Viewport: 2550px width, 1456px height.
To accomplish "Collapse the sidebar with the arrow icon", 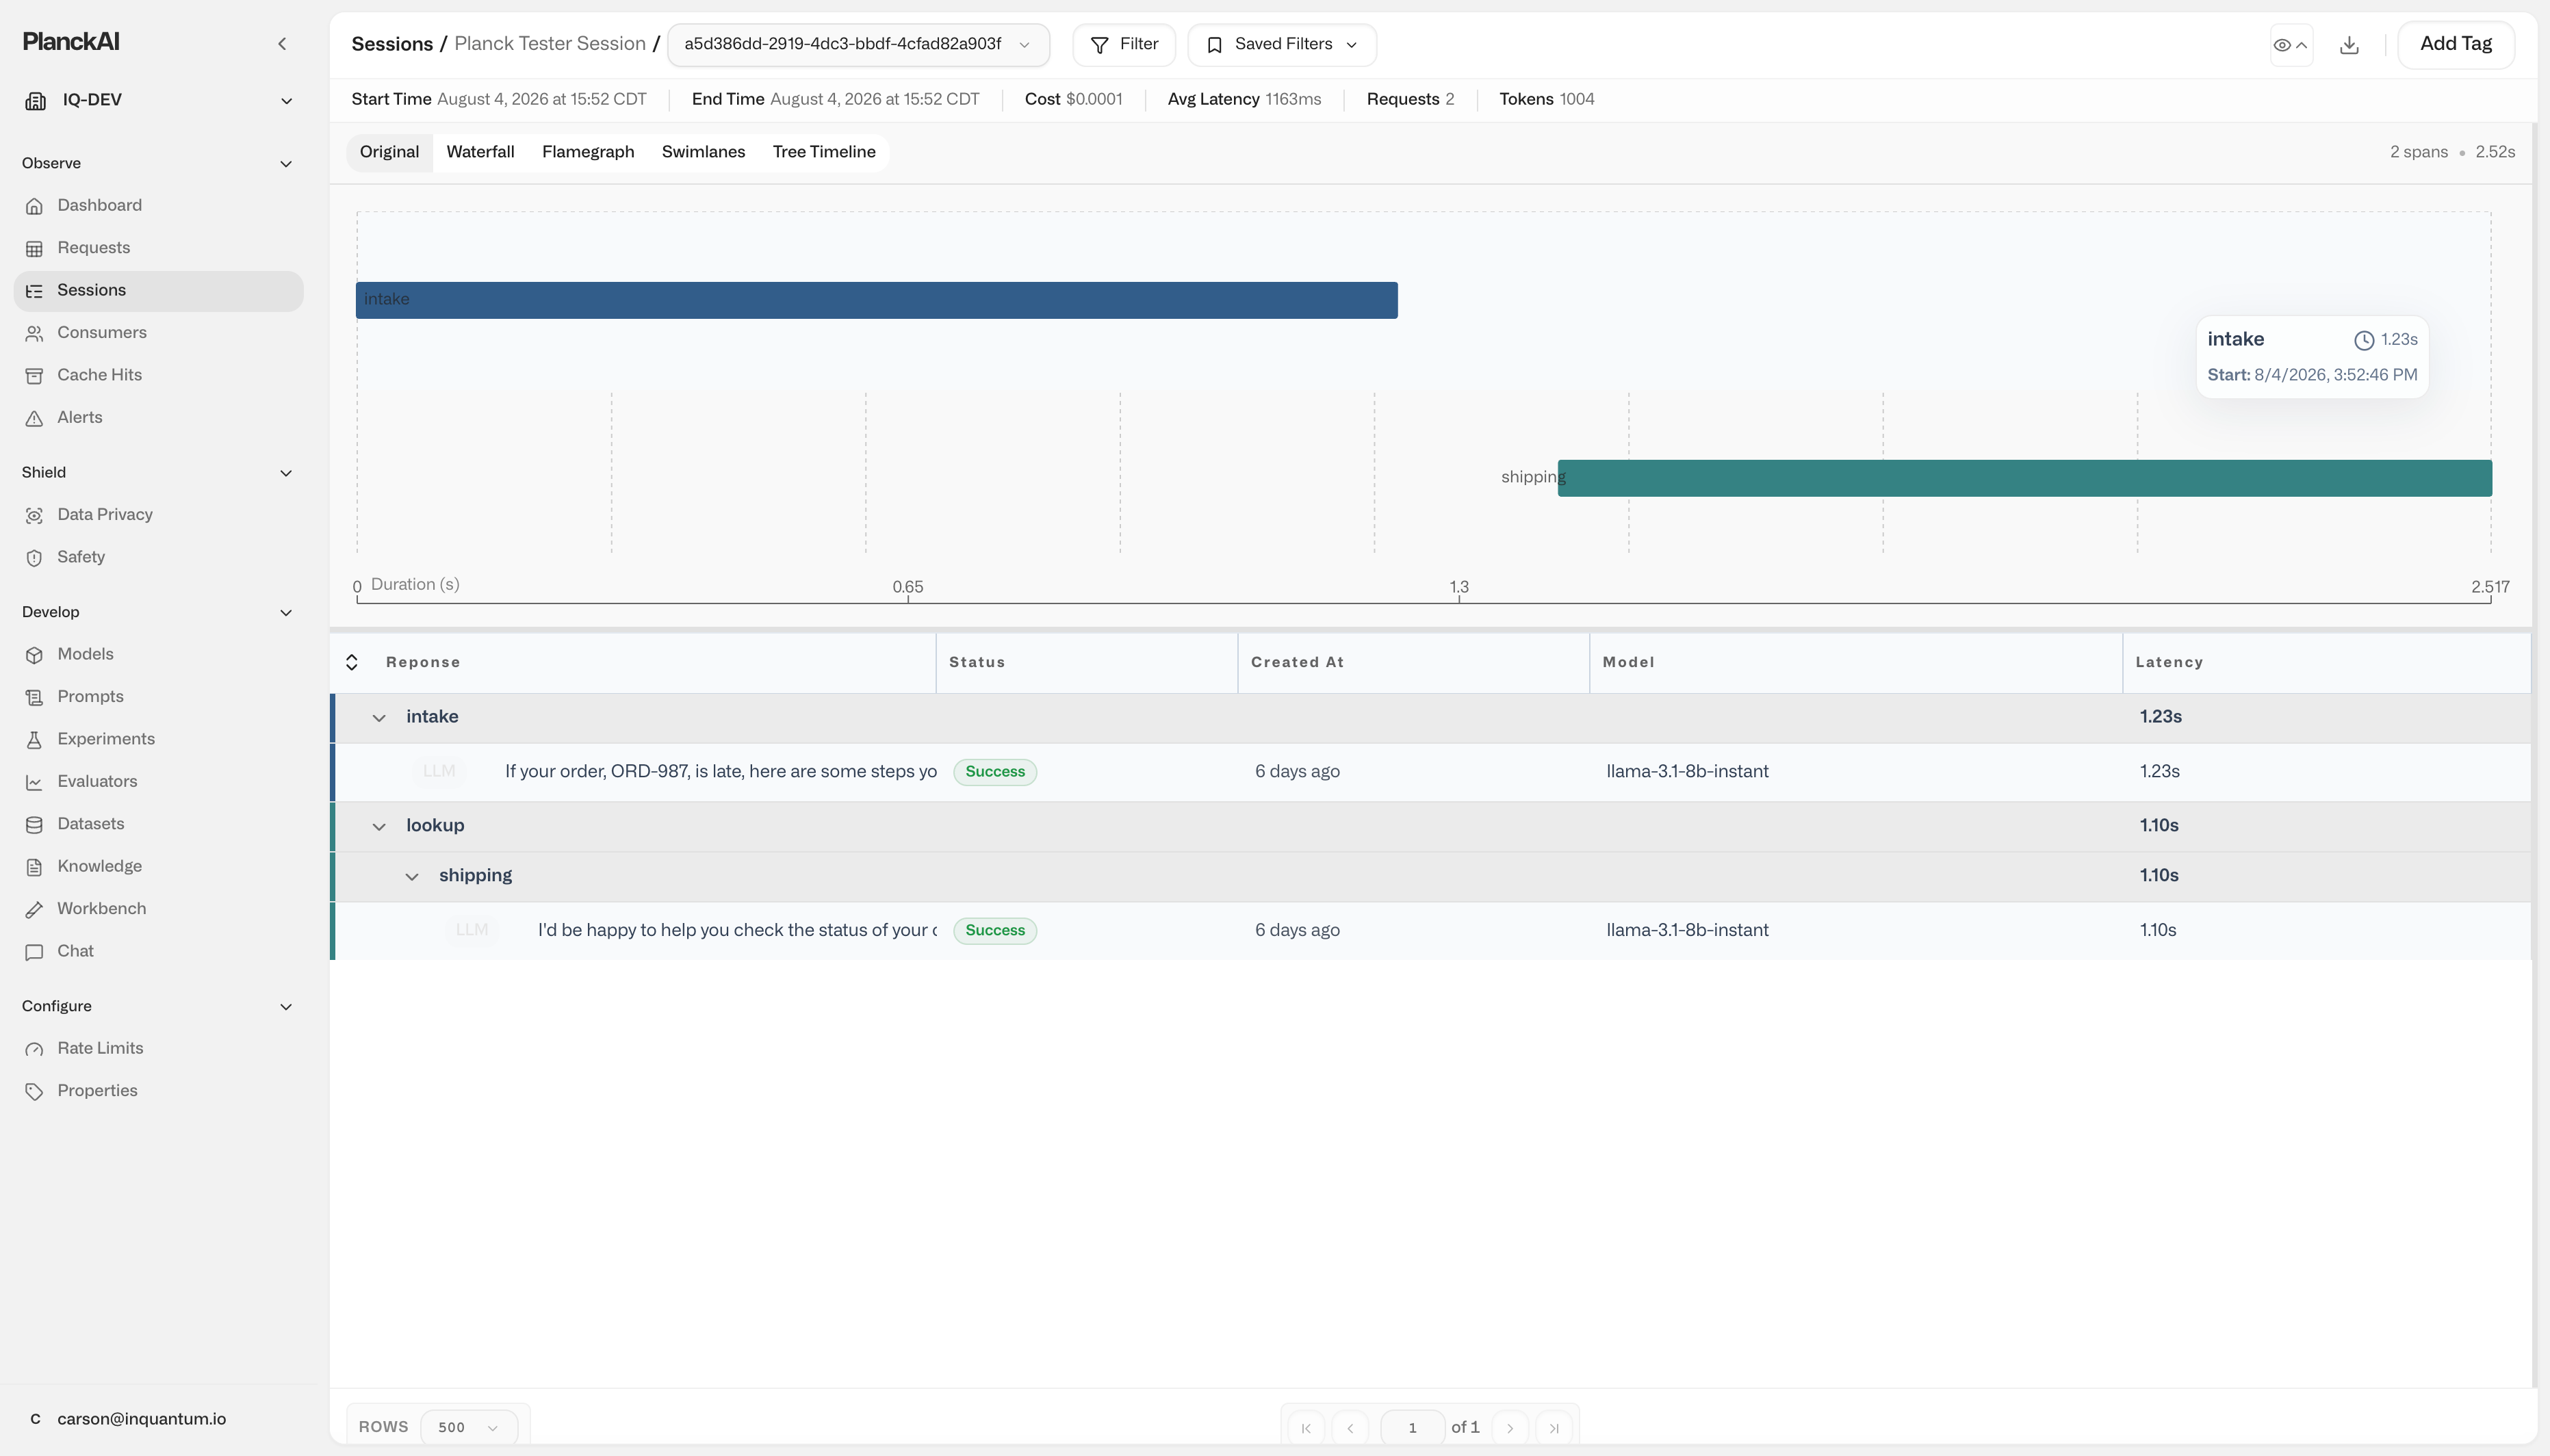I will coord(282,43).
